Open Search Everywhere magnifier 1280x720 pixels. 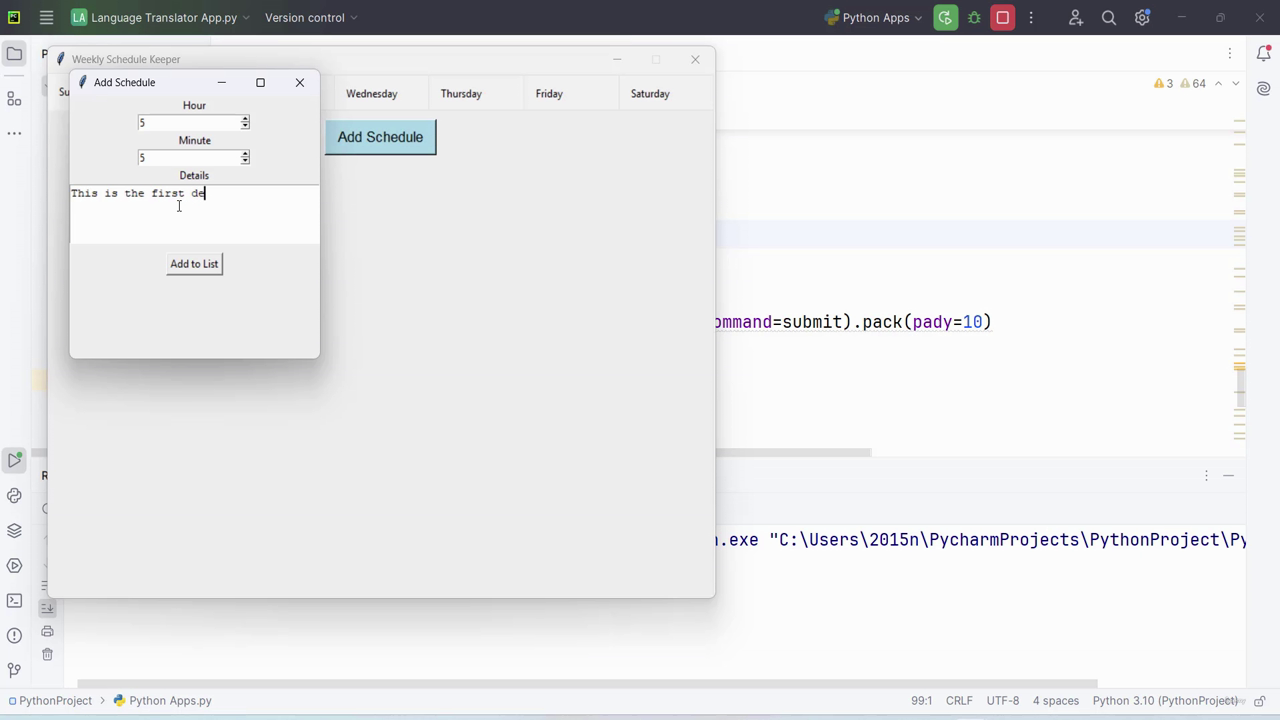click(1109, 18)
